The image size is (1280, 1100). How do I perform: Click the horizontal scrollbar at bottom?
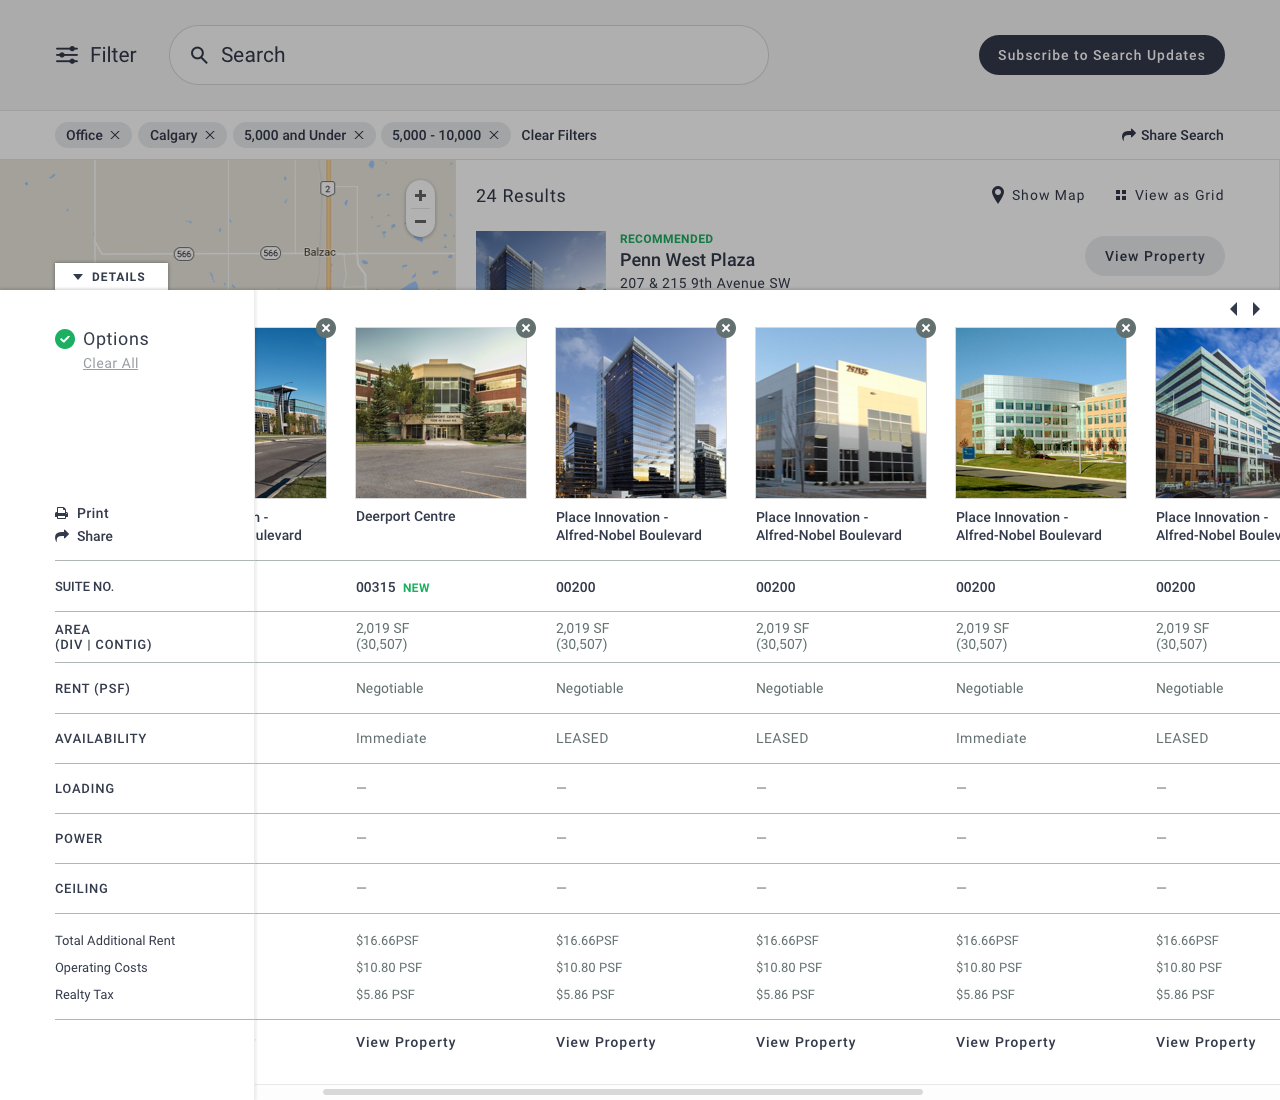pyautogui.click(x=622, y=1092)
